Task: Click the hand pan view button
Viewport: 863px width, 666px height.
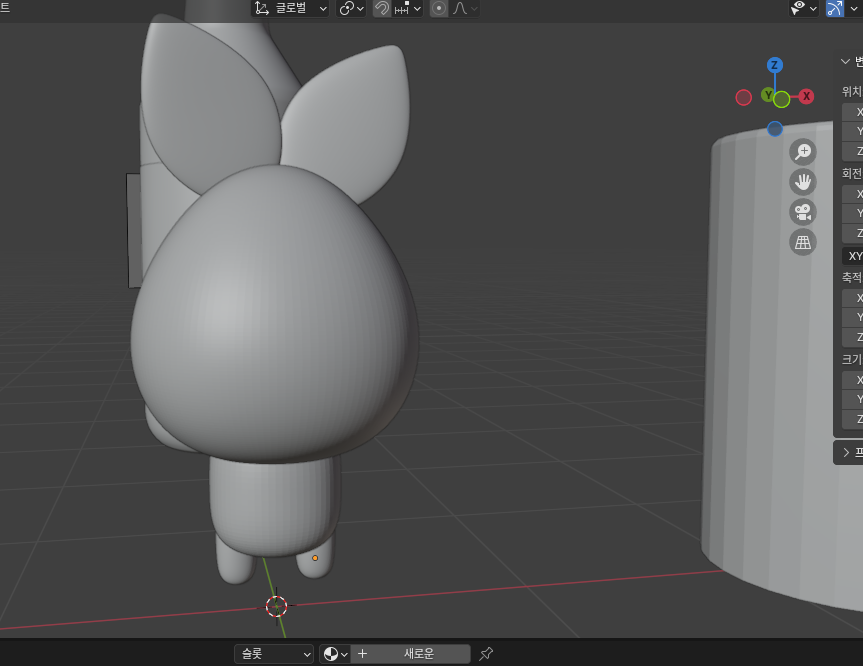Action: 803,182
